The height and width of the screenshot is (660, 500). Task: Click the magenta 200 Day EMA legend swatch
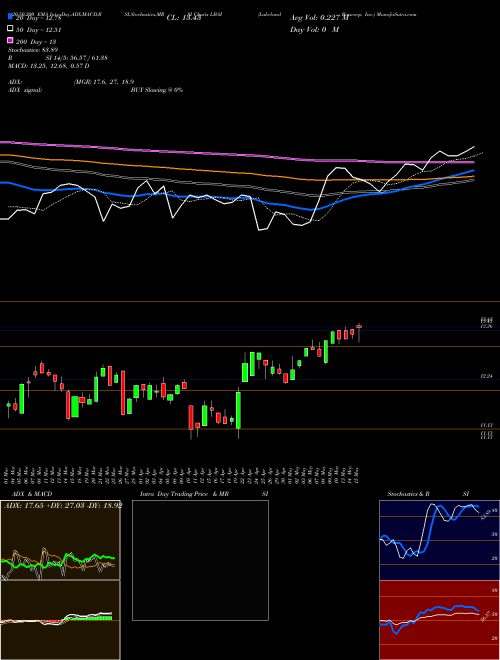10,41
